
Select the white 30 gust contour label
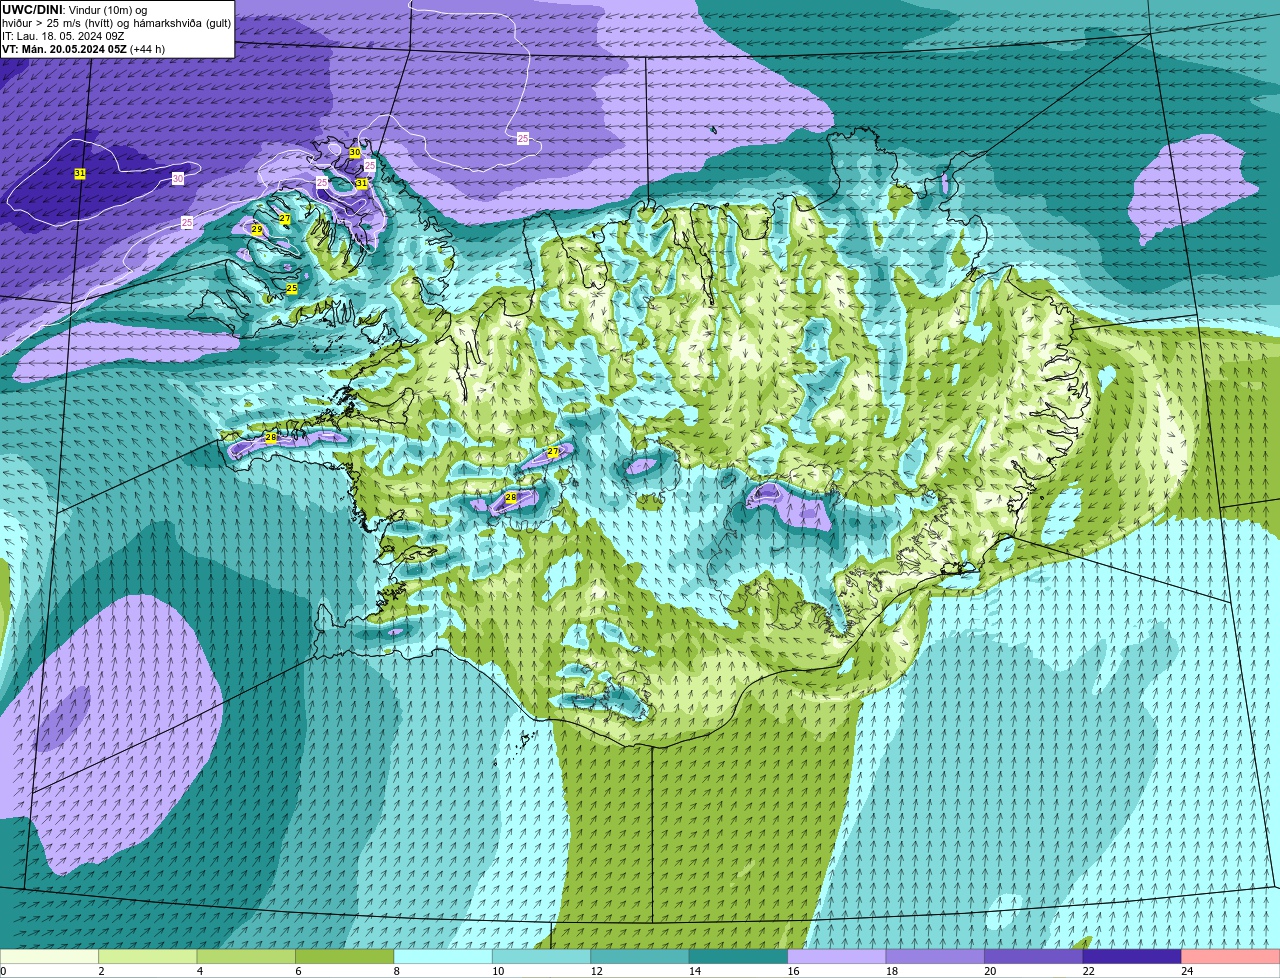178,178
